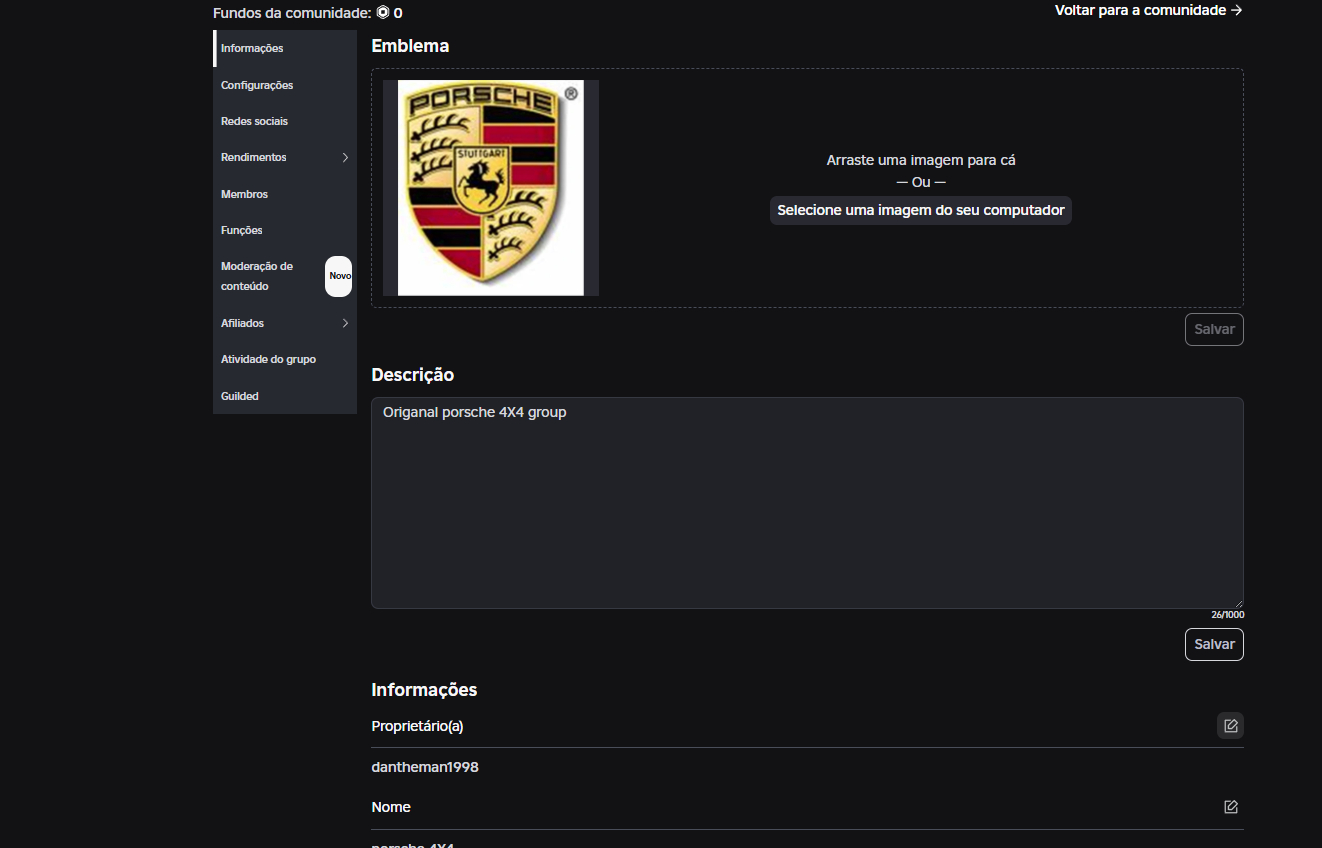Click Salvar below the description box
The width and height of the screenshot is (1322, 848).
[x=1214, y=645]
